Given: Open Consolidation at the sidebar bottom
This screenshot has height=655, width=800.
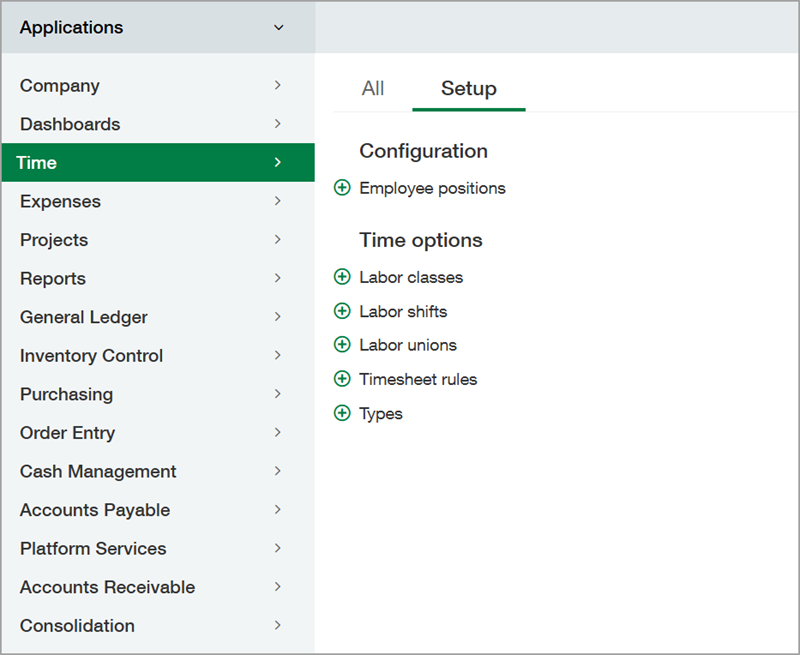Looking at the screenshot, I should point(77,626).
